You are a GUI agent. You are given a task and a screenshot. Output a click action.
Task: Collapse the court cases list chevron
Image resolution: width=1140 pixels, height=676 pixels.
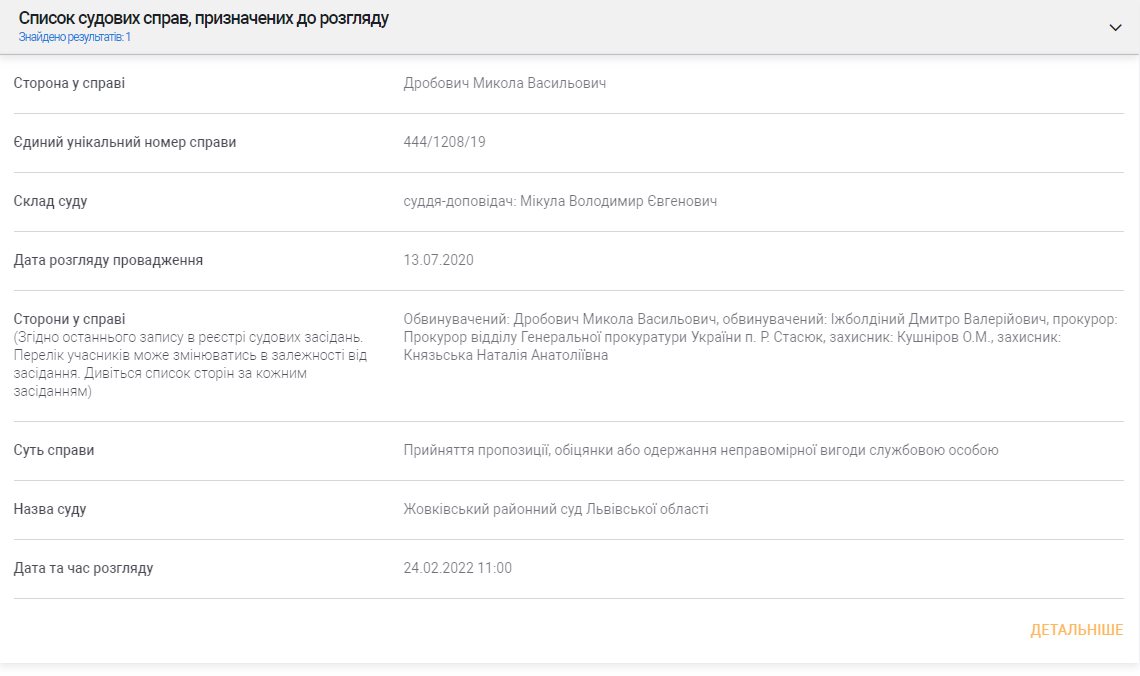1115,27
